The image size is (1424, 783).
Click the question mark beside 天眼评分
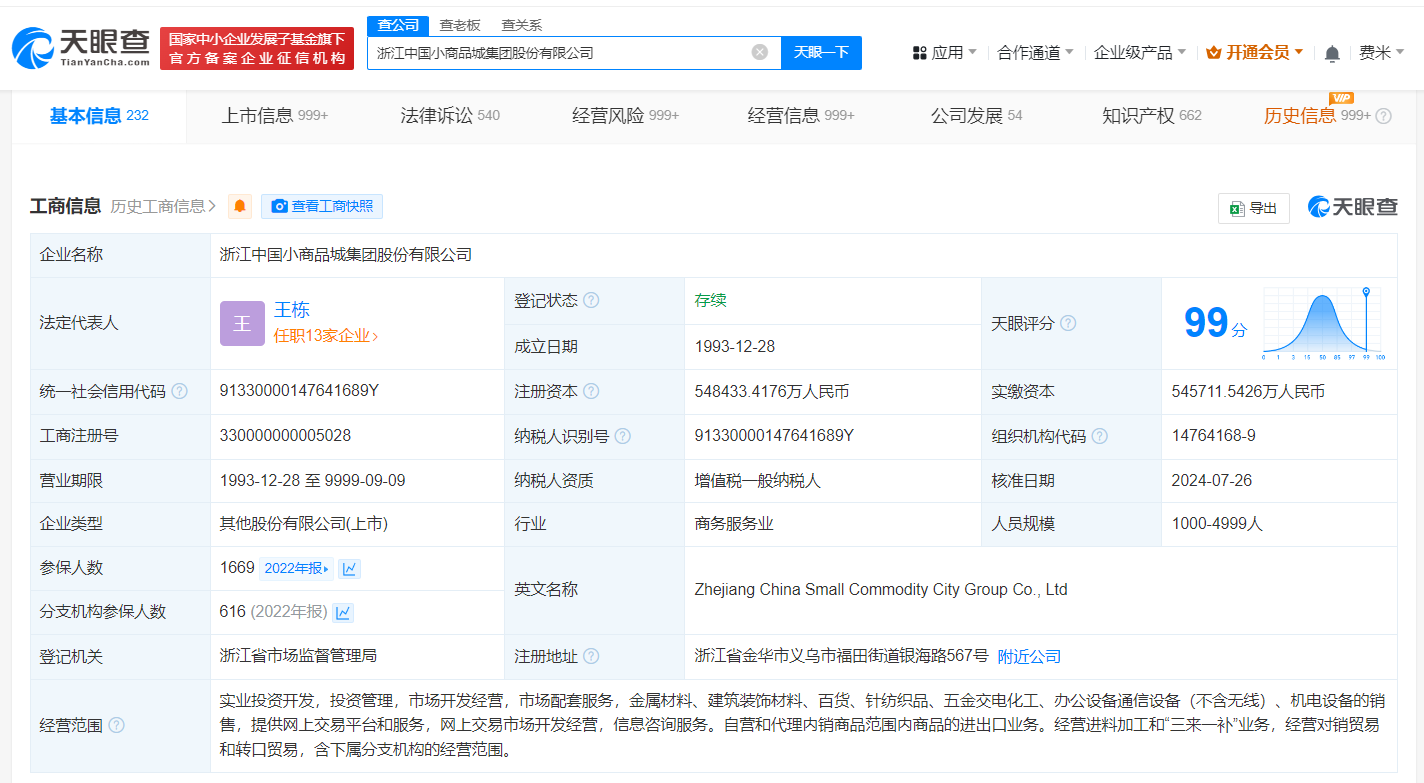pos(1069,323)
